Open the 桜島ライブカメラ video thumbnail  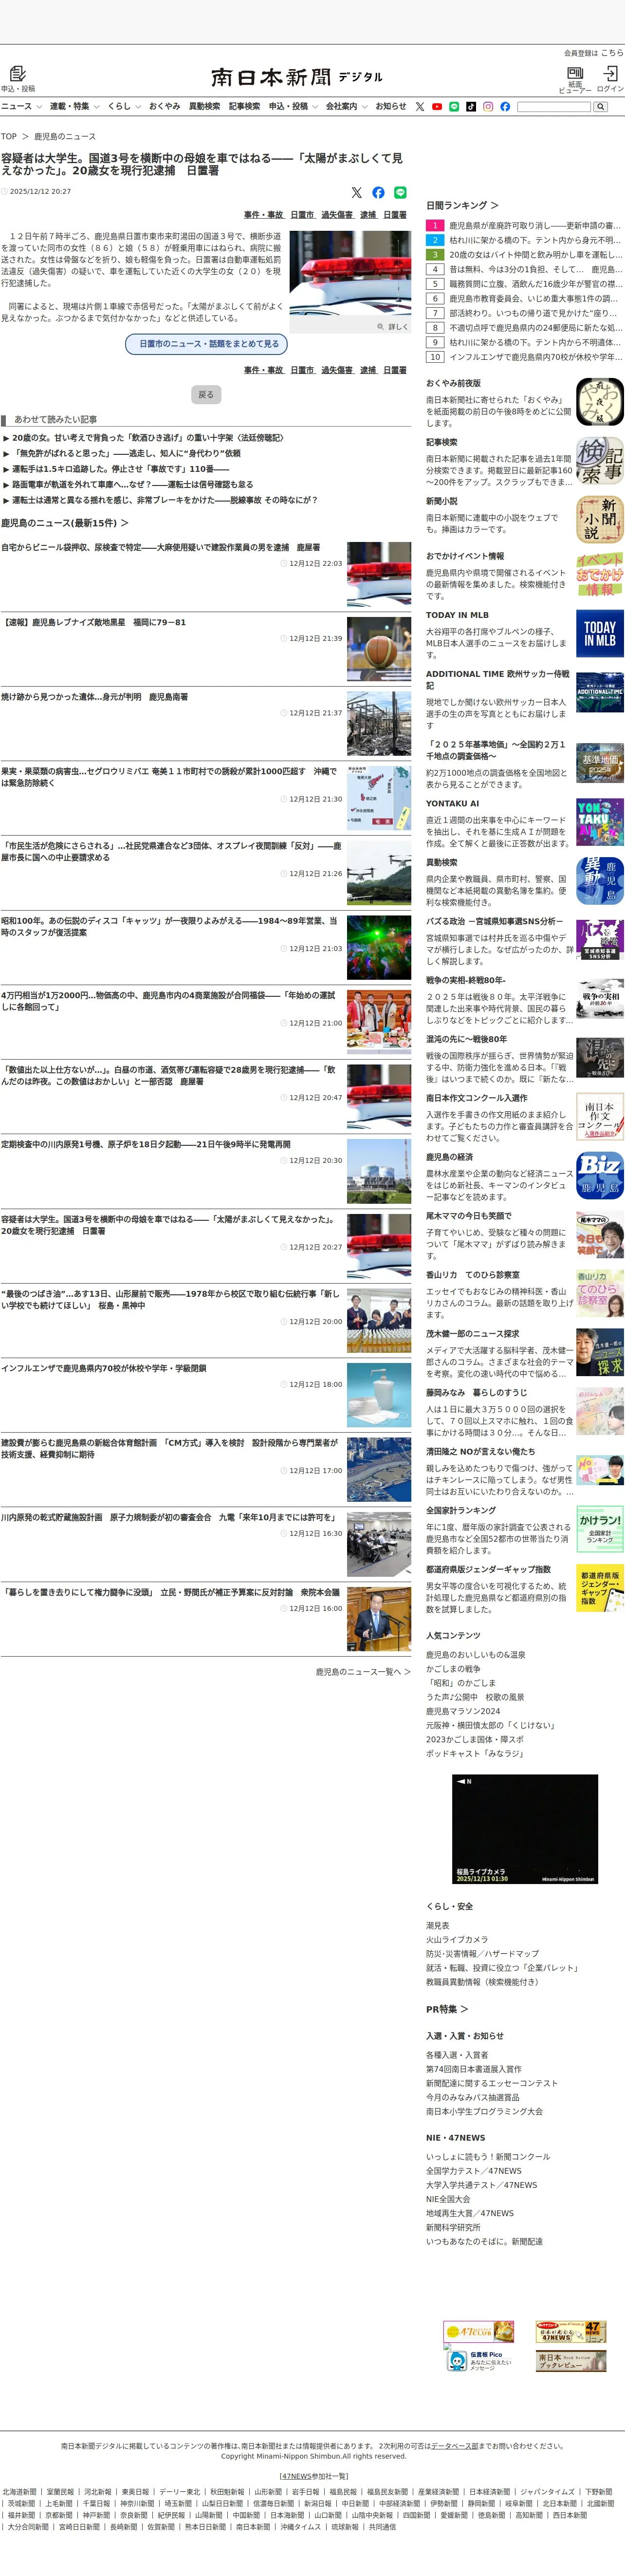point(525,1829)
